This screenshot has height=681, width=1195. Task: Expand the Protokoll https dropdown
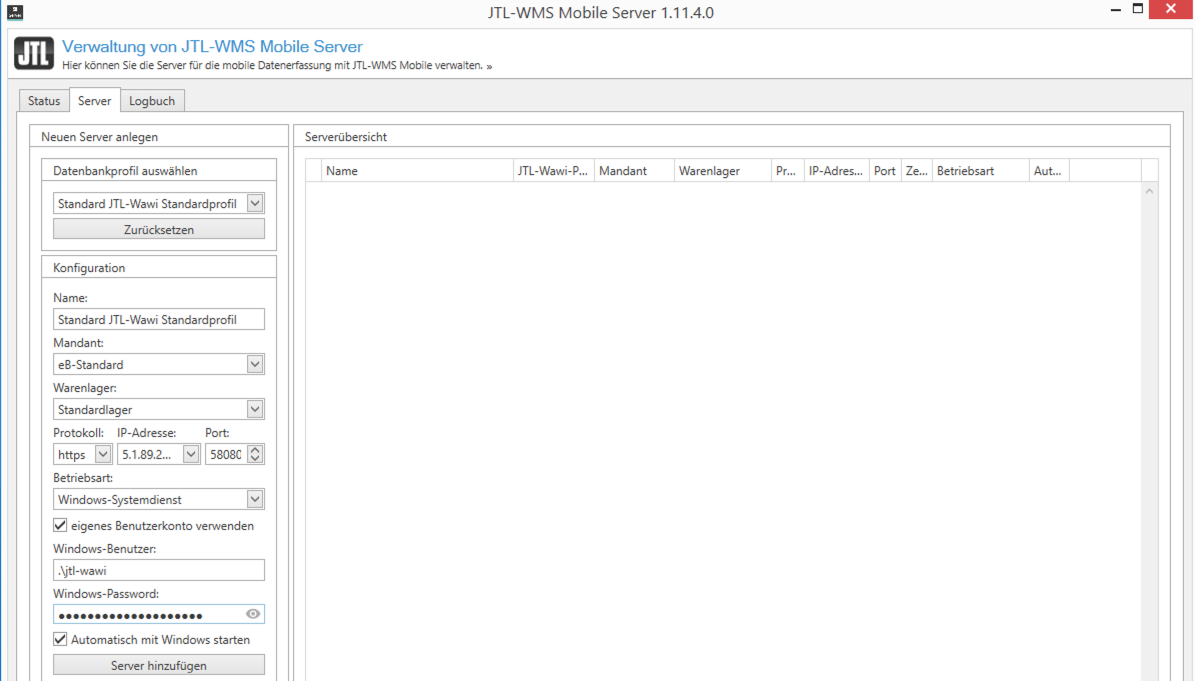click(x=102, y=454)
